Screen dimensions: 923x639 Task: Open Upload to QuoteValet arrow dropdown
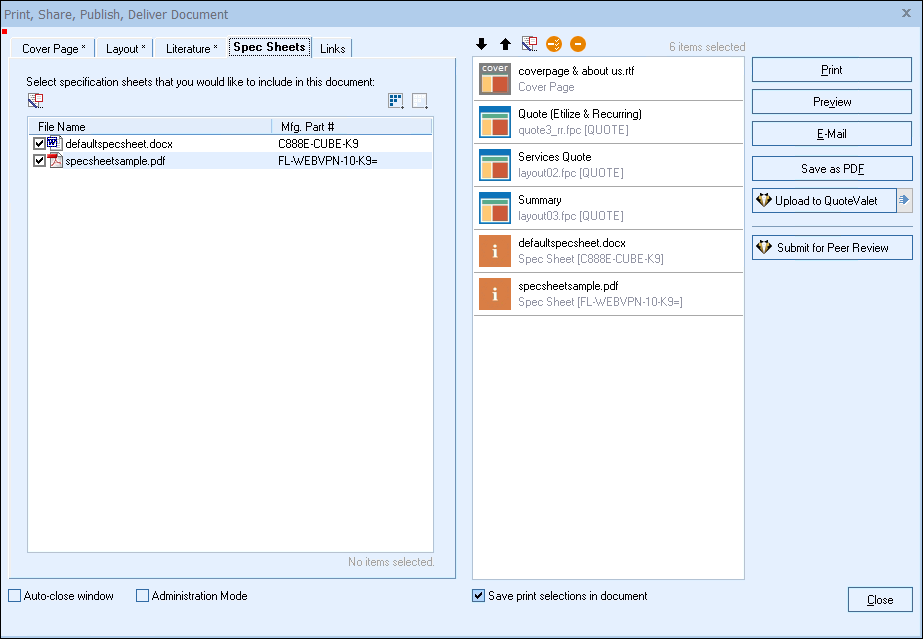click(x=904, y=201)
